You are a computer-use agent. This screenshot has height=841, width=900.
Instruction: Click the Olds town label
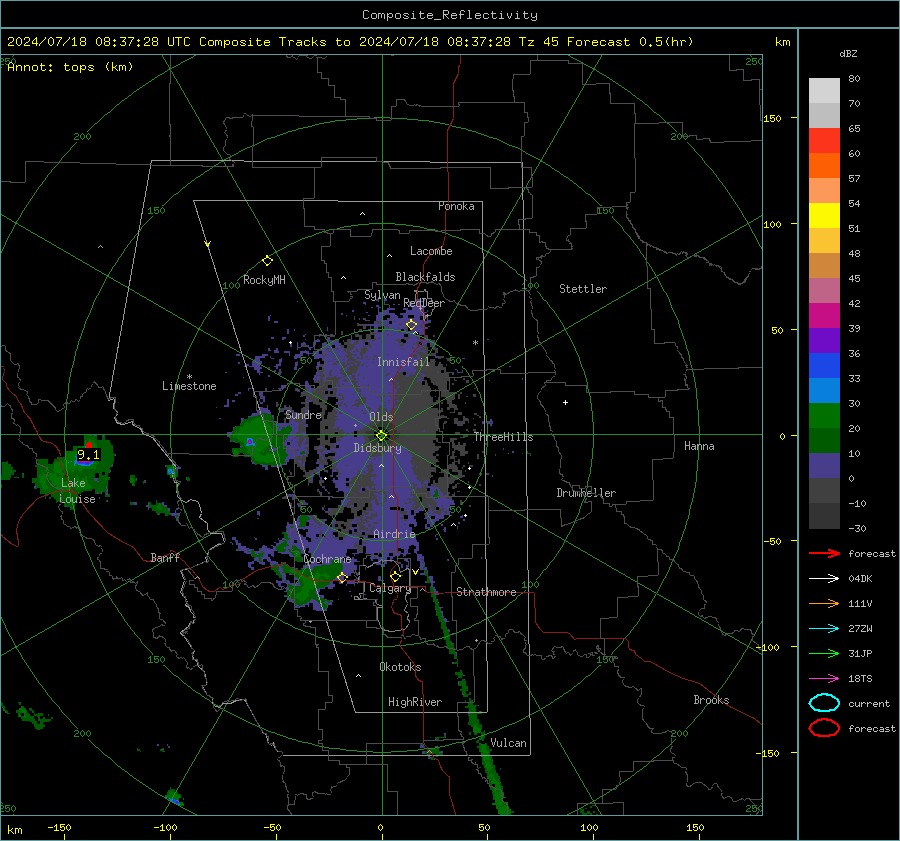[x=381, y=417]
